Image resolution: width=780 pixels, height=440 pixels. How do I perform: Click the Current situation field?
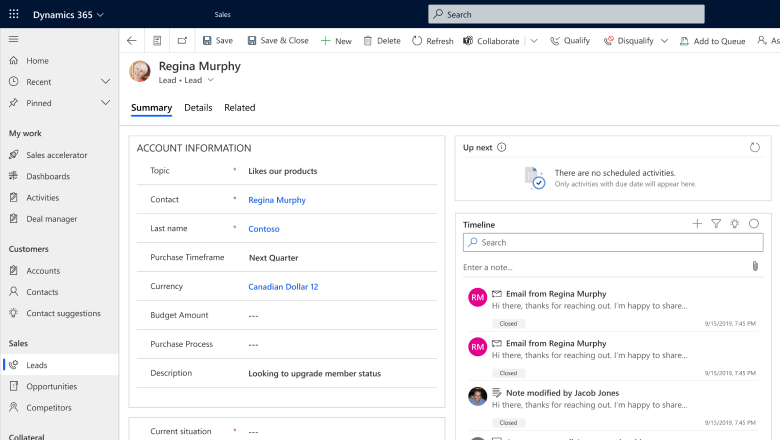point(287,431)
